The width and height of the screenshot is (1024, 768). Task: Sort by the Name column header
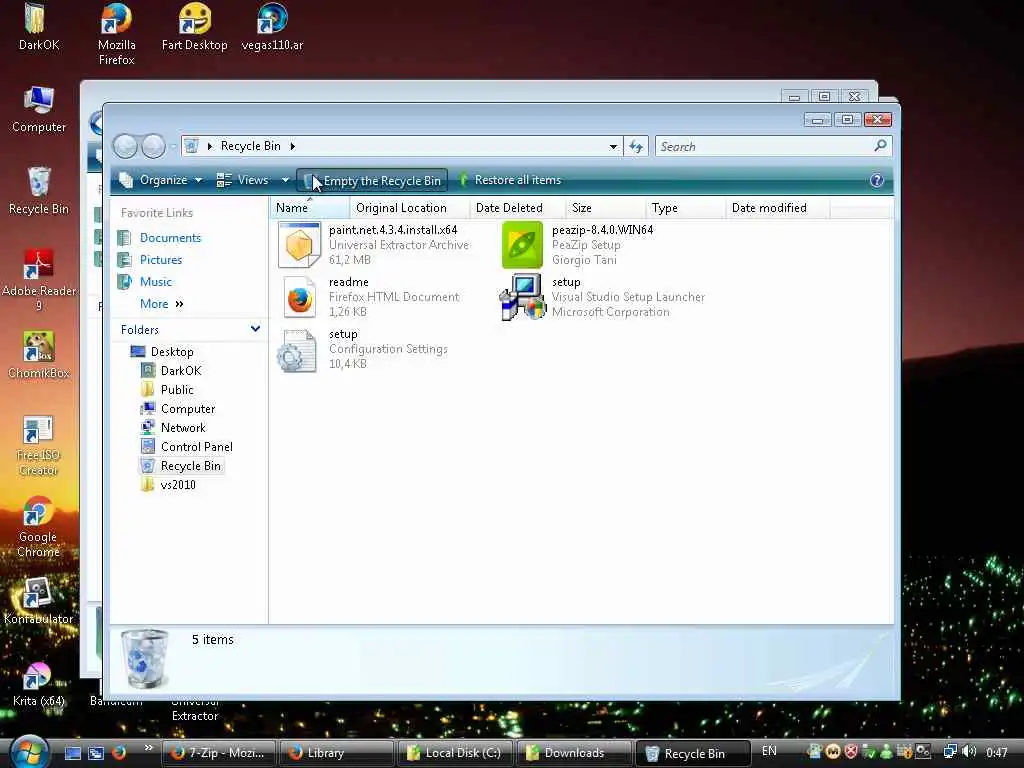point(310,208)
